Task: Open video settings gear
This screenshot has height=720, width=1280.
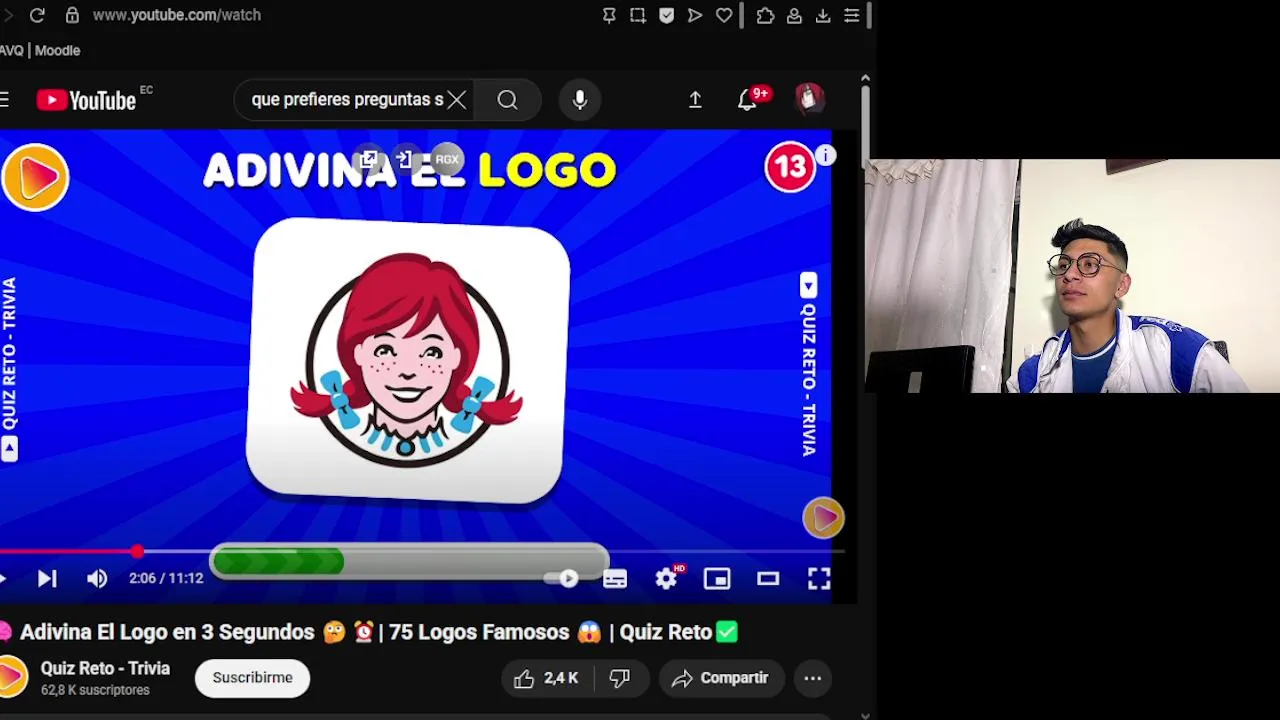Action: [x=667, y=578]
